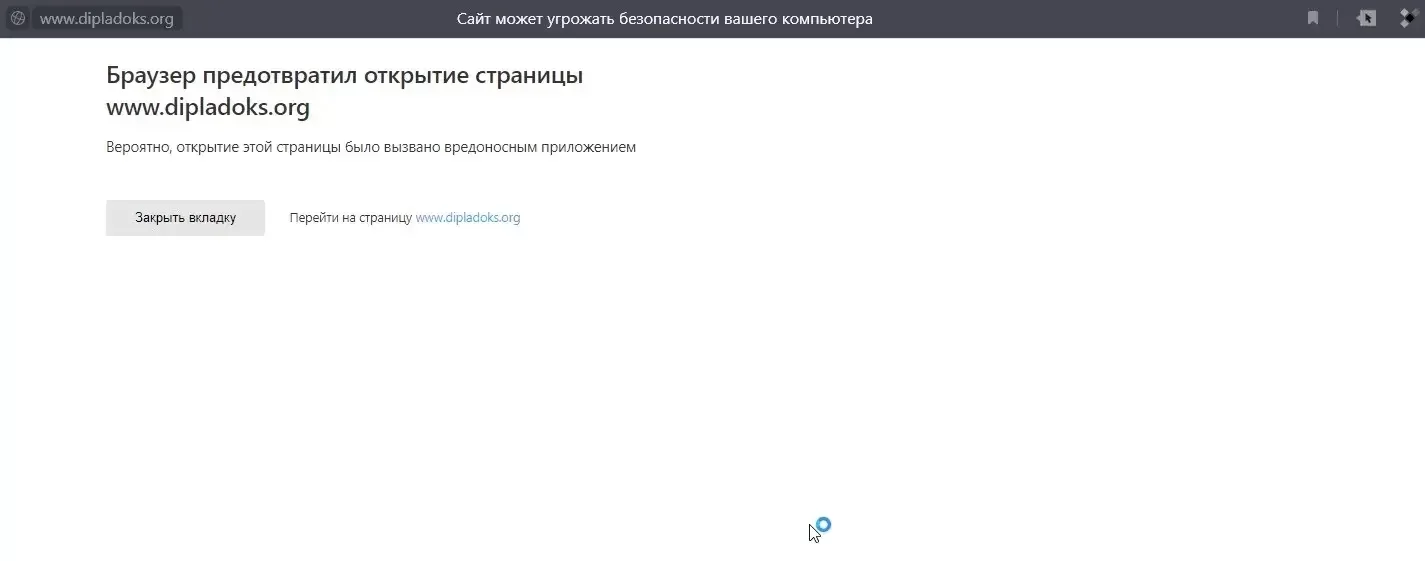This screenshot has width=1425, height=561.
Task: Click the www.dipladoks.org text in the heading
Action: click(208, 108)
